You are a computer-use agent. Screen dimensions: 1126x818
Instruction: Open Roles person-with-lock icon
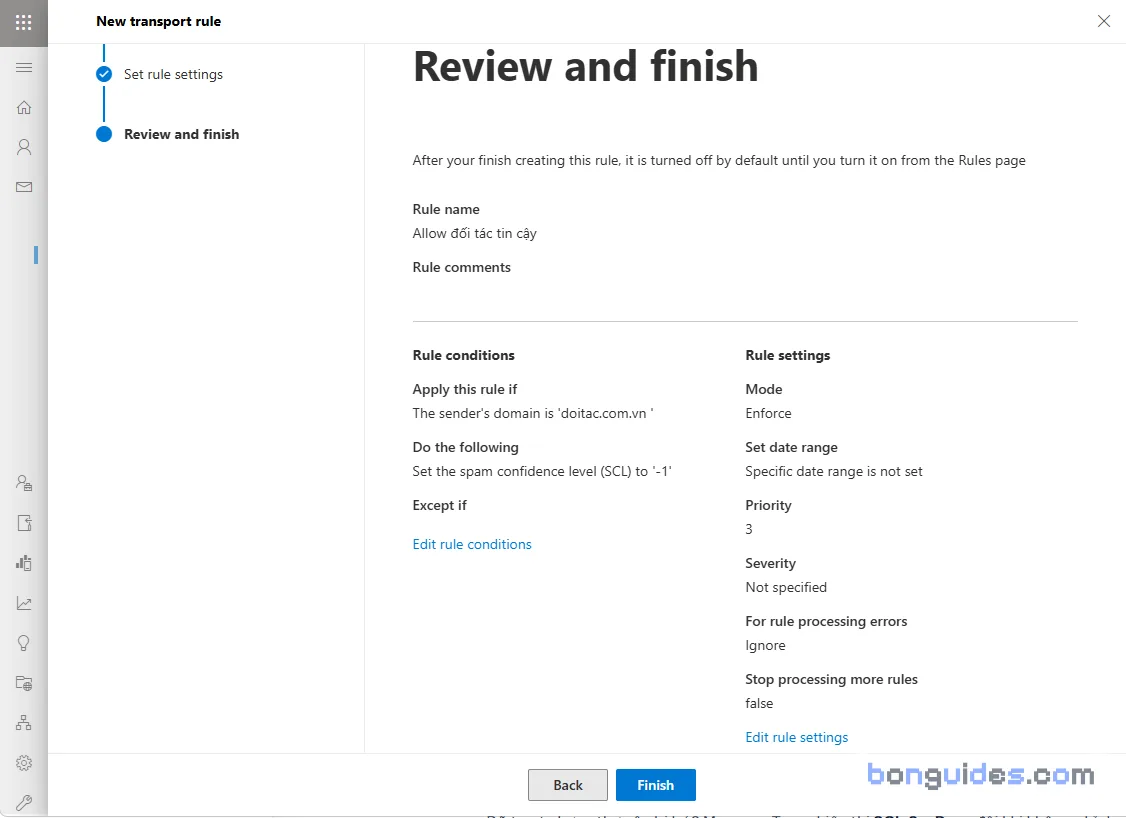[x=24, y=483]
